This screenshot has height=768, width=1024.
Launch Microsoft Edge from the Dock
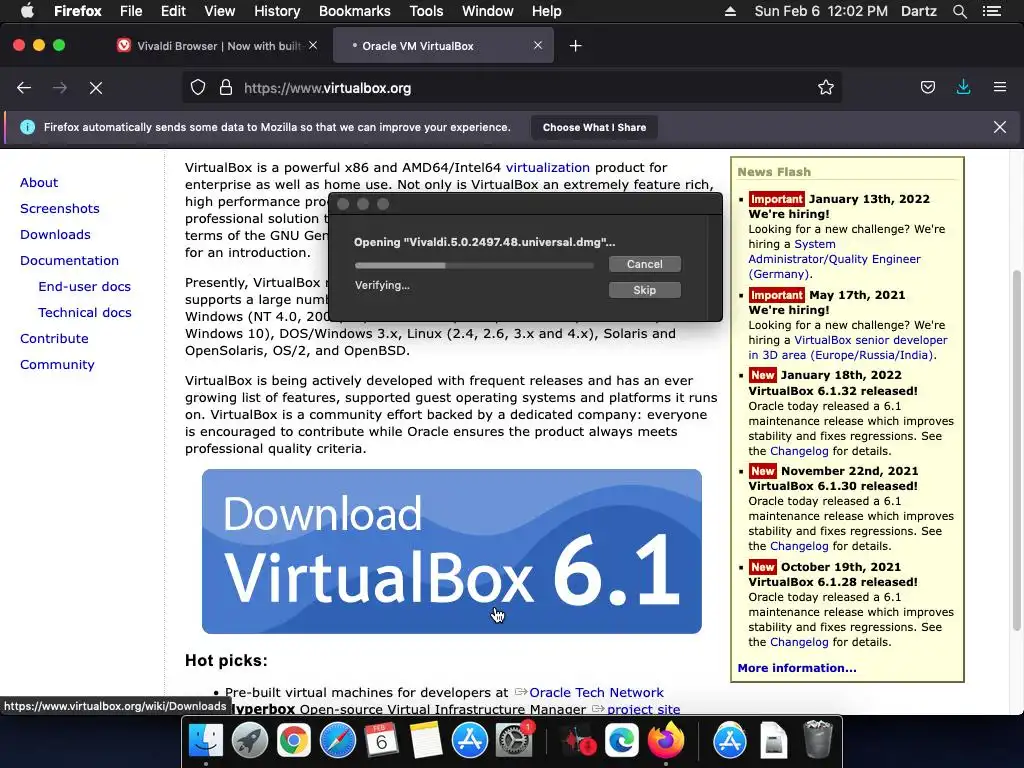(x=621, y=740)
